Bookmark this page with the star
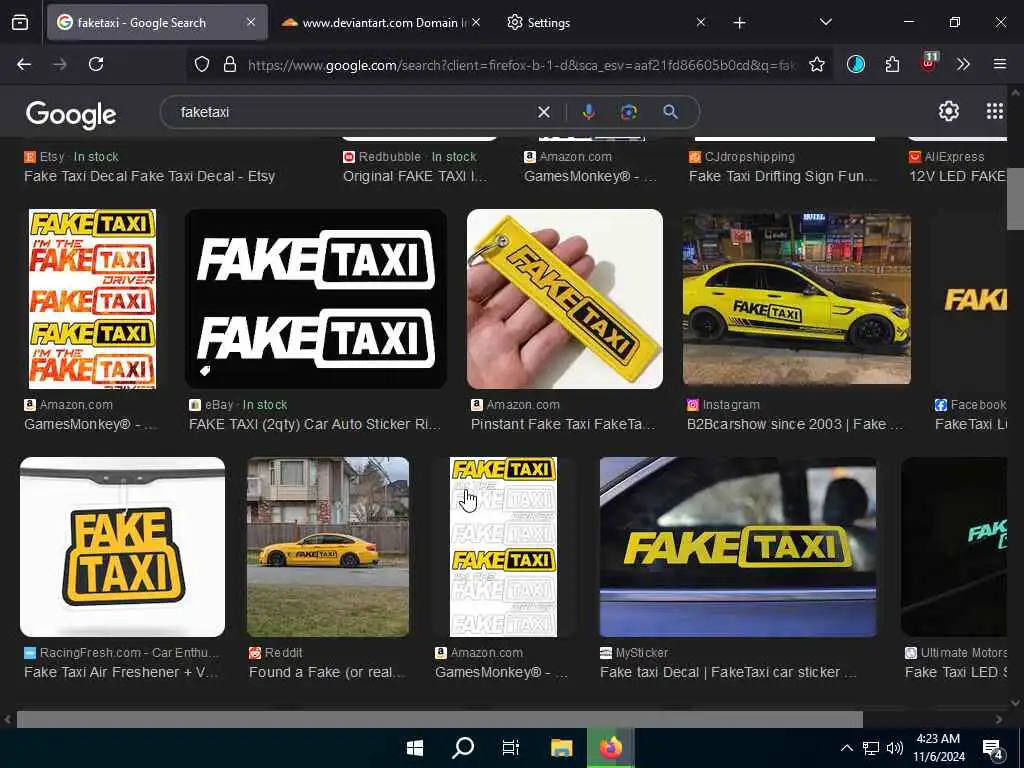The height and width of the screenshot is (768, 1024). click(x=816, y=64)
